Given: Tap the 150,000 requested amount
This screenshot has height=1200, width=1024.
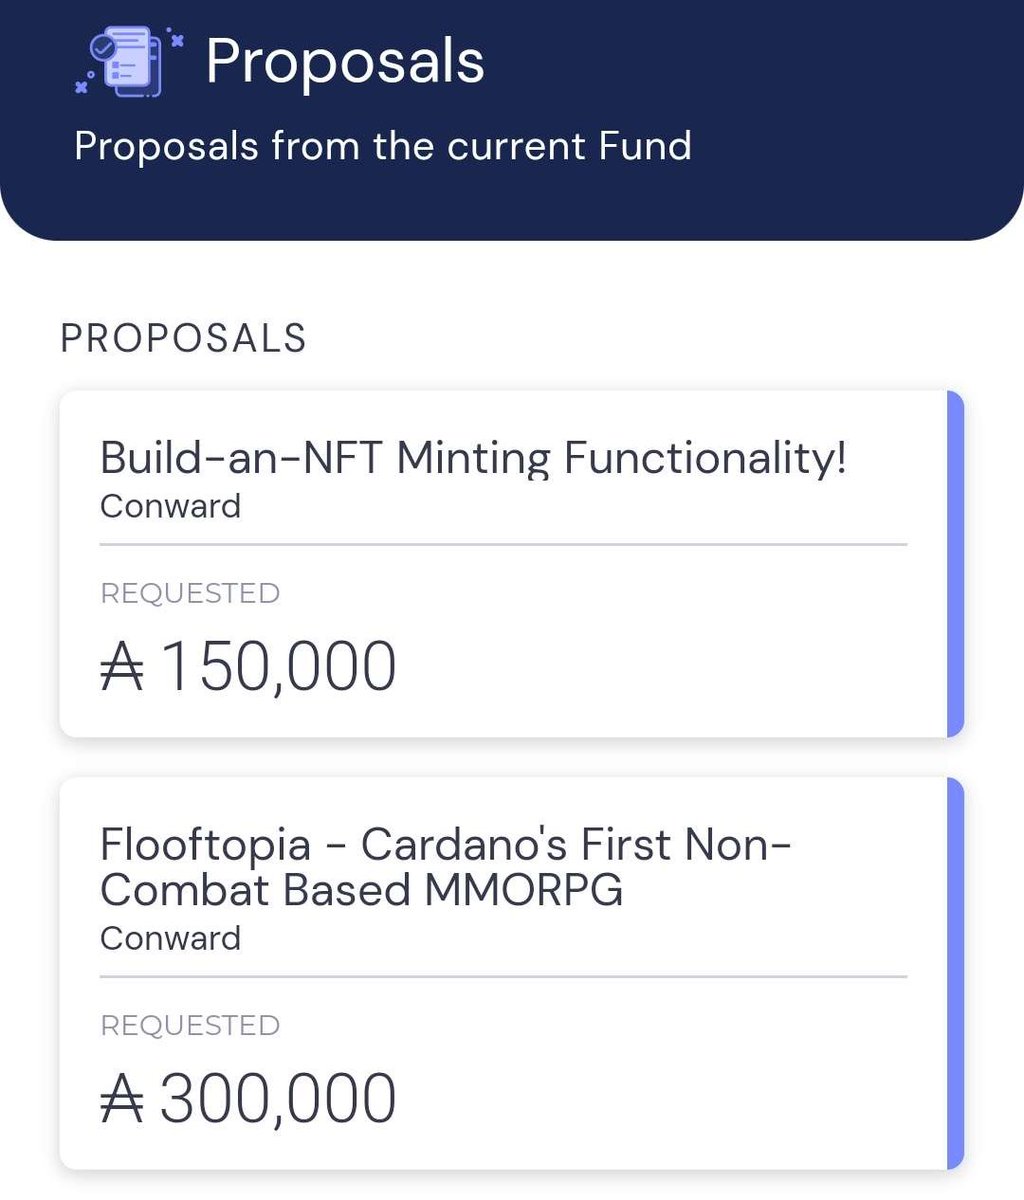Looking at the screenshot, I should (x=278, y=668).
